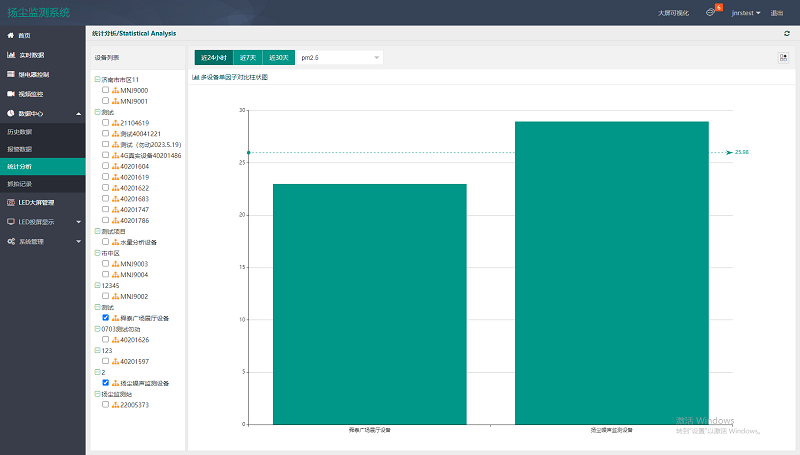Click the refresh icon at top right

787,34
